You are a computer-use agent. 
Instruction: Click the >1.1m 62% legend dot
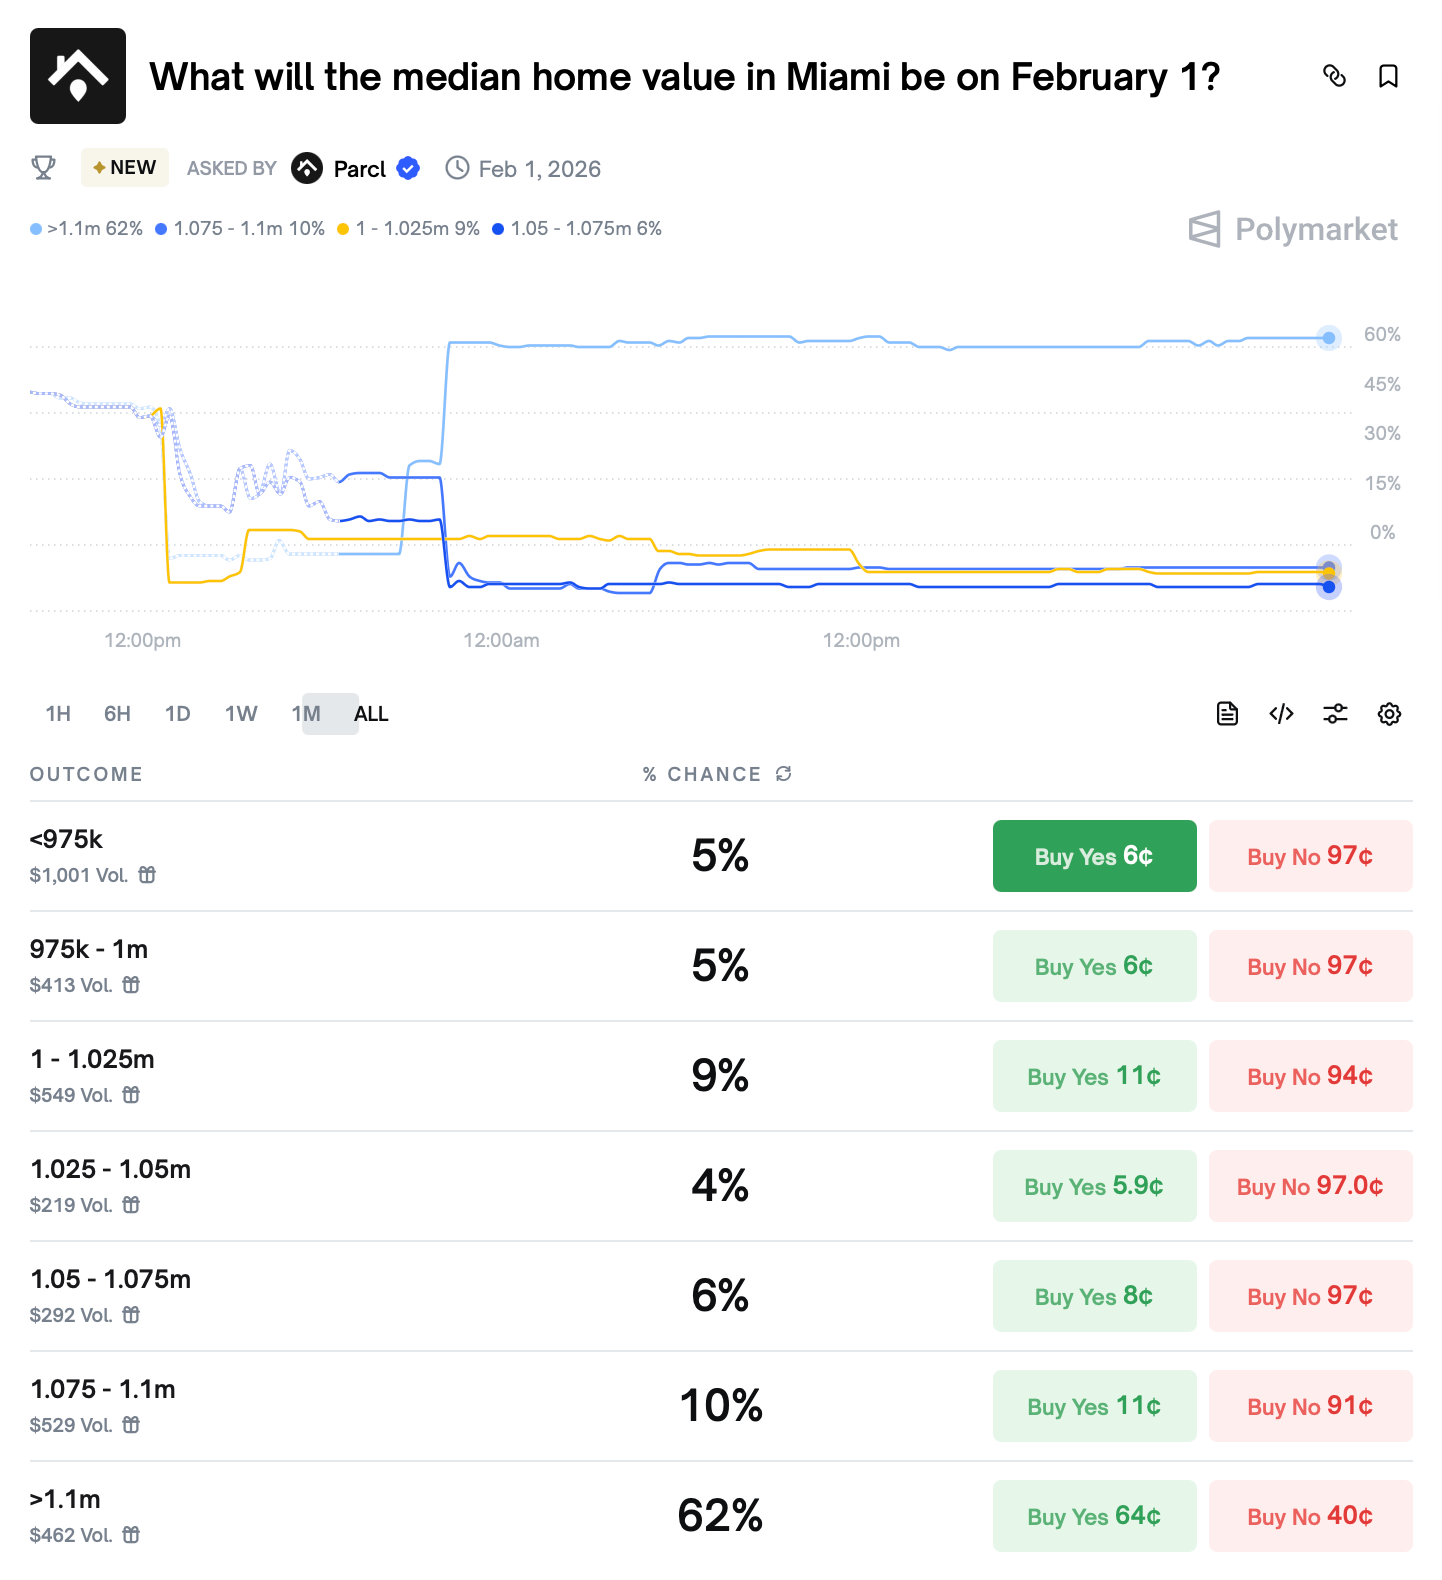pyautogui.click(x=36, y=229)
